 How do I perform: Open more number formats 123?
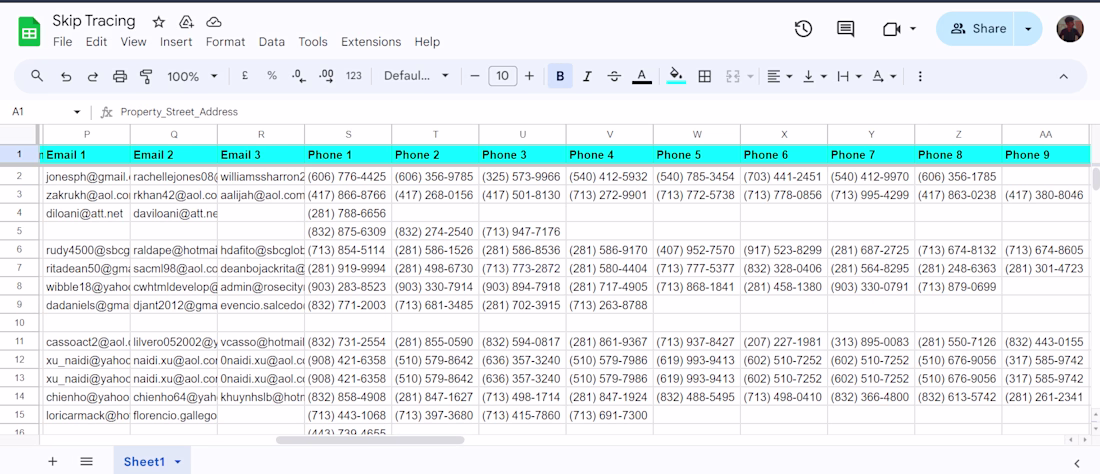[354, 76]
